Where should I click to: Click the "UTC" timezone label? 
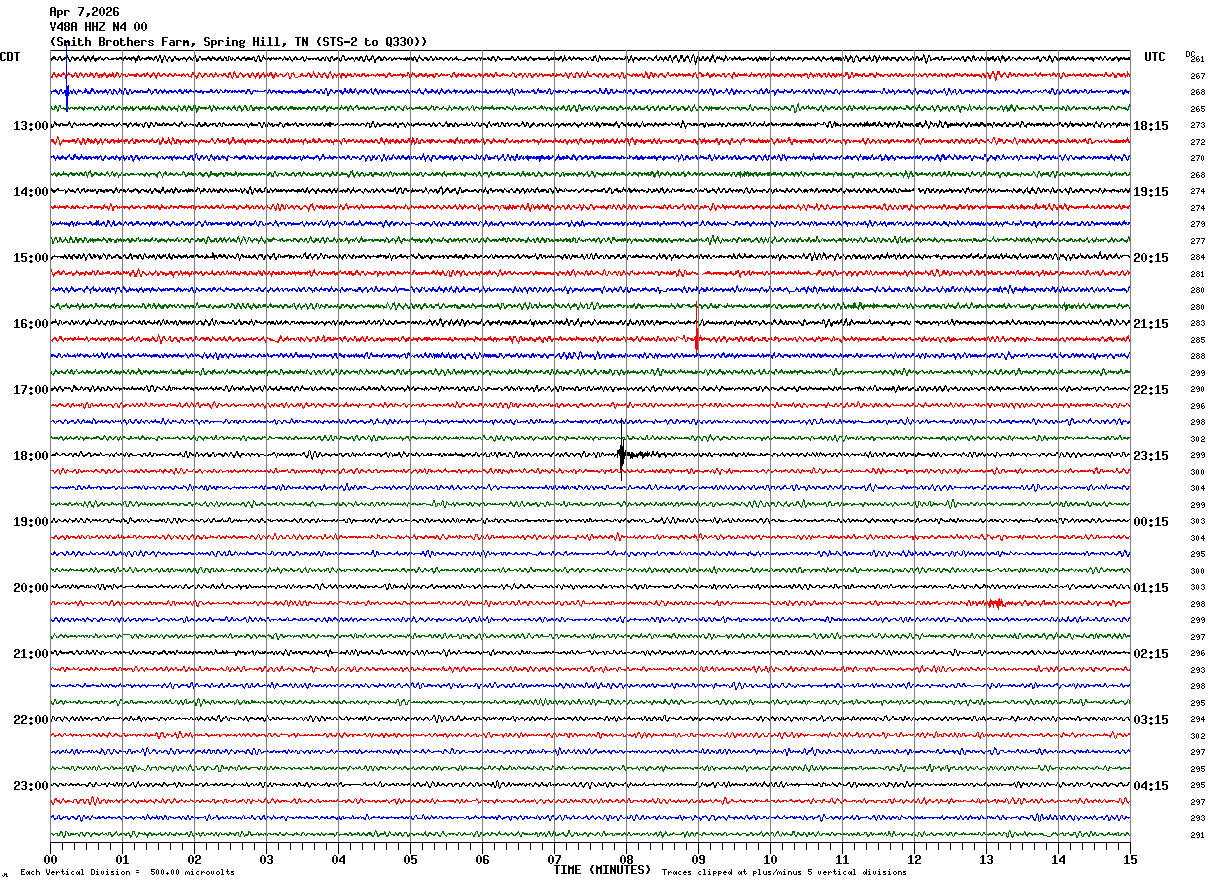coord(1155,57)
